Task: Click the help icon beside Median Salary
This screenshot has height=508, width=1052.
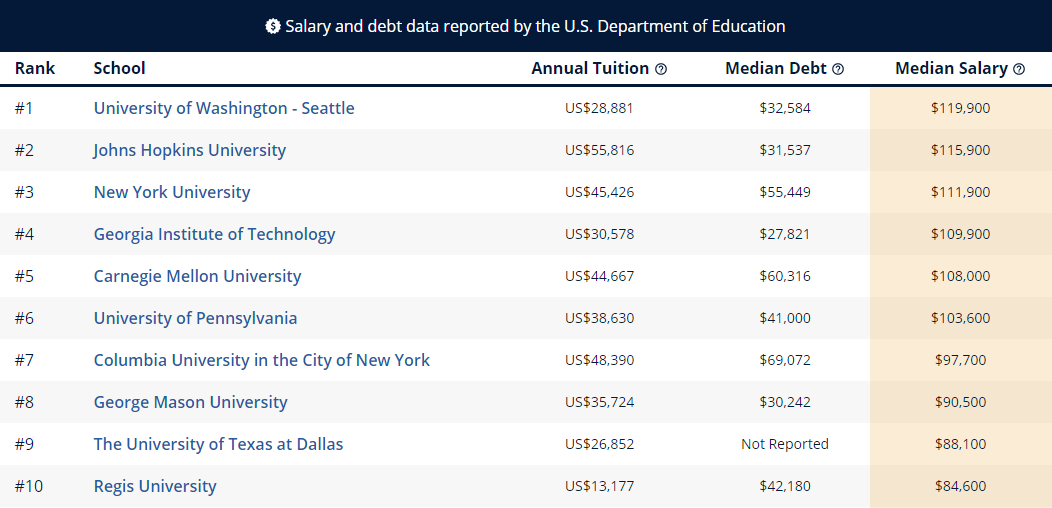Action: (1019, 69)
